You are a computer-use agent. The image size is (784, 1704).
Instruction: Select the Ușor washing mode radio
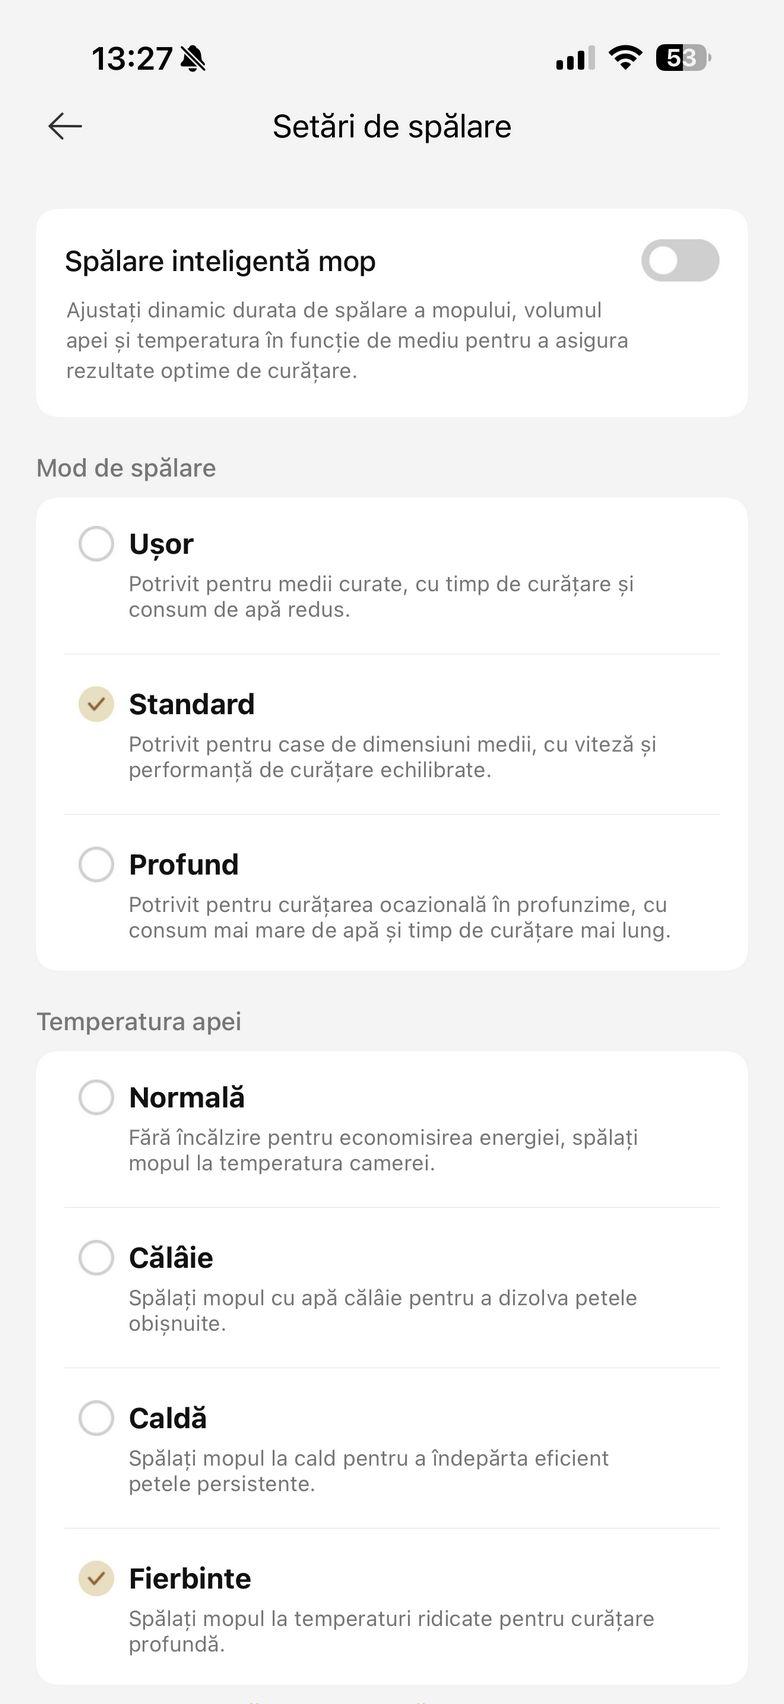[x=96, y=544]
